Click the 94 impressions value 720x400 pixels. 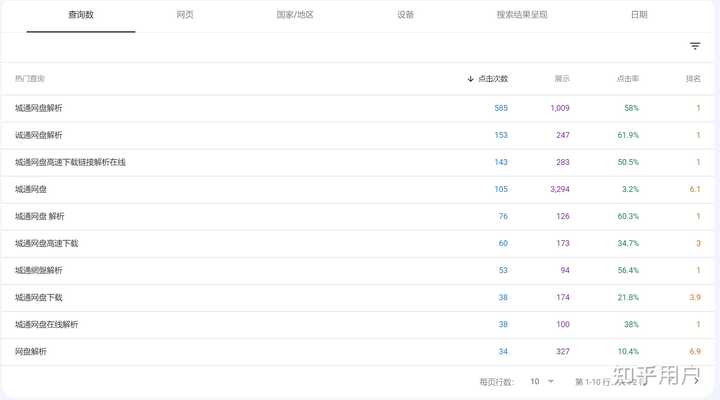tap(565, 270)
